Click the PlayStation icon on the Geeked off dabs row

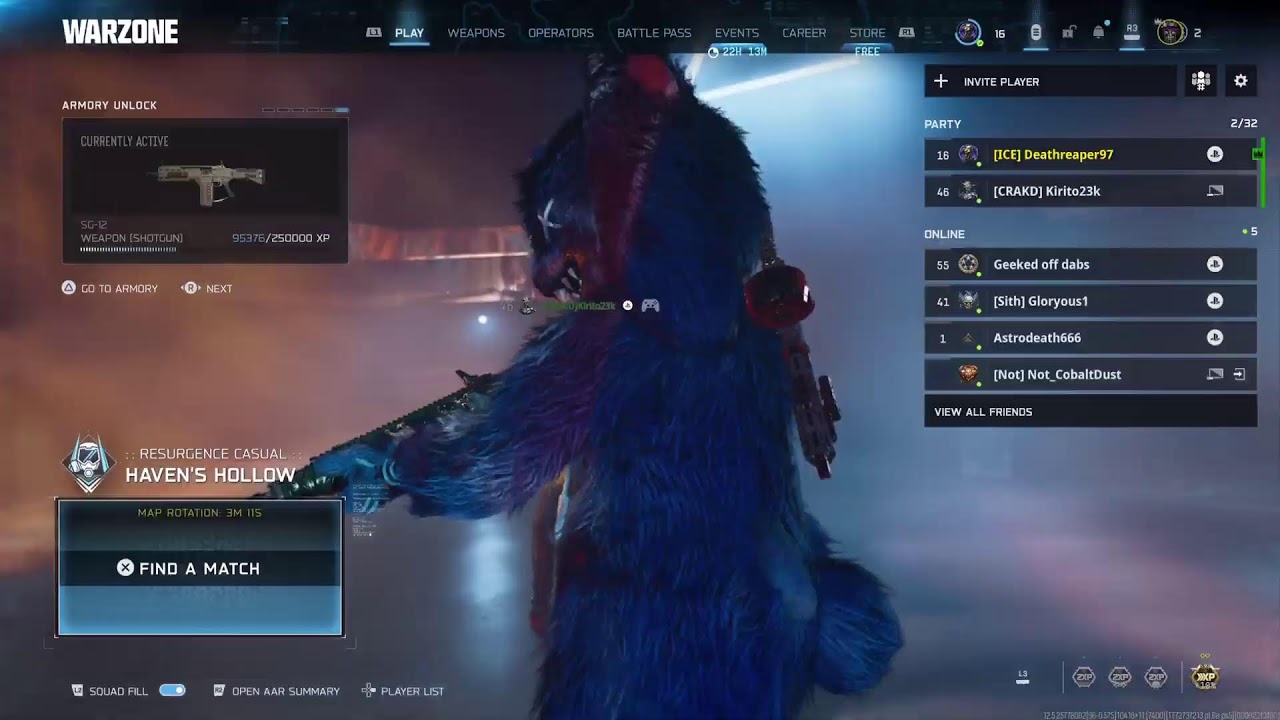[1215, 264]
